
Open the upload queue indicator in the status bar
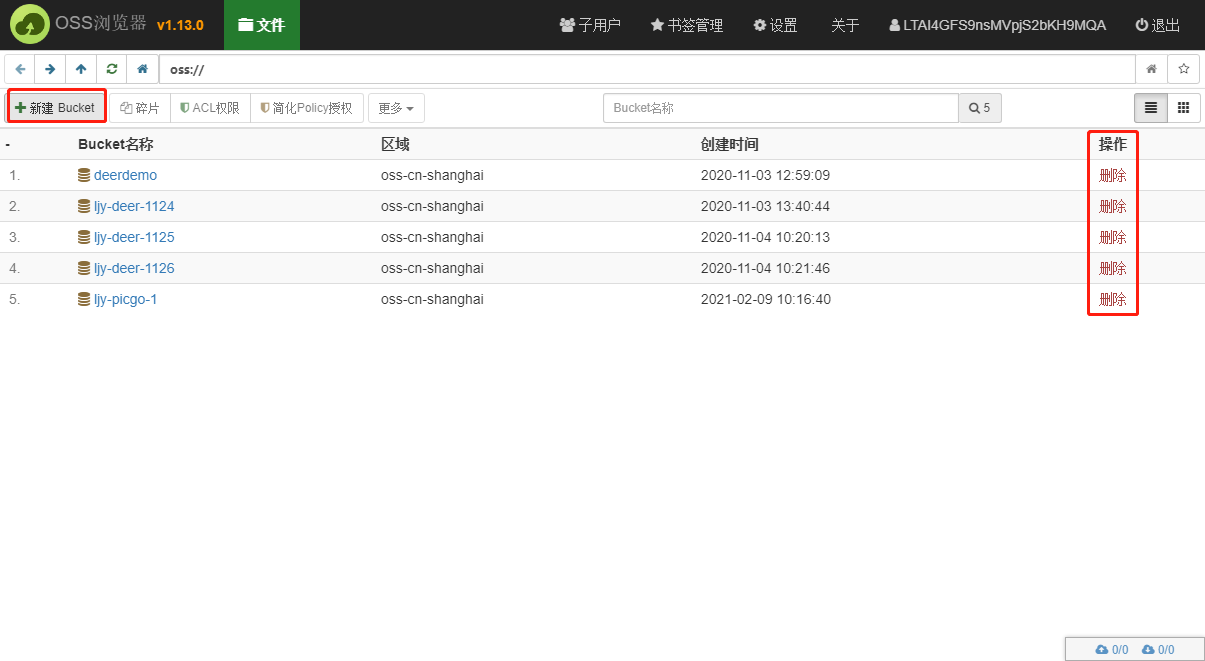(1112, 649)
